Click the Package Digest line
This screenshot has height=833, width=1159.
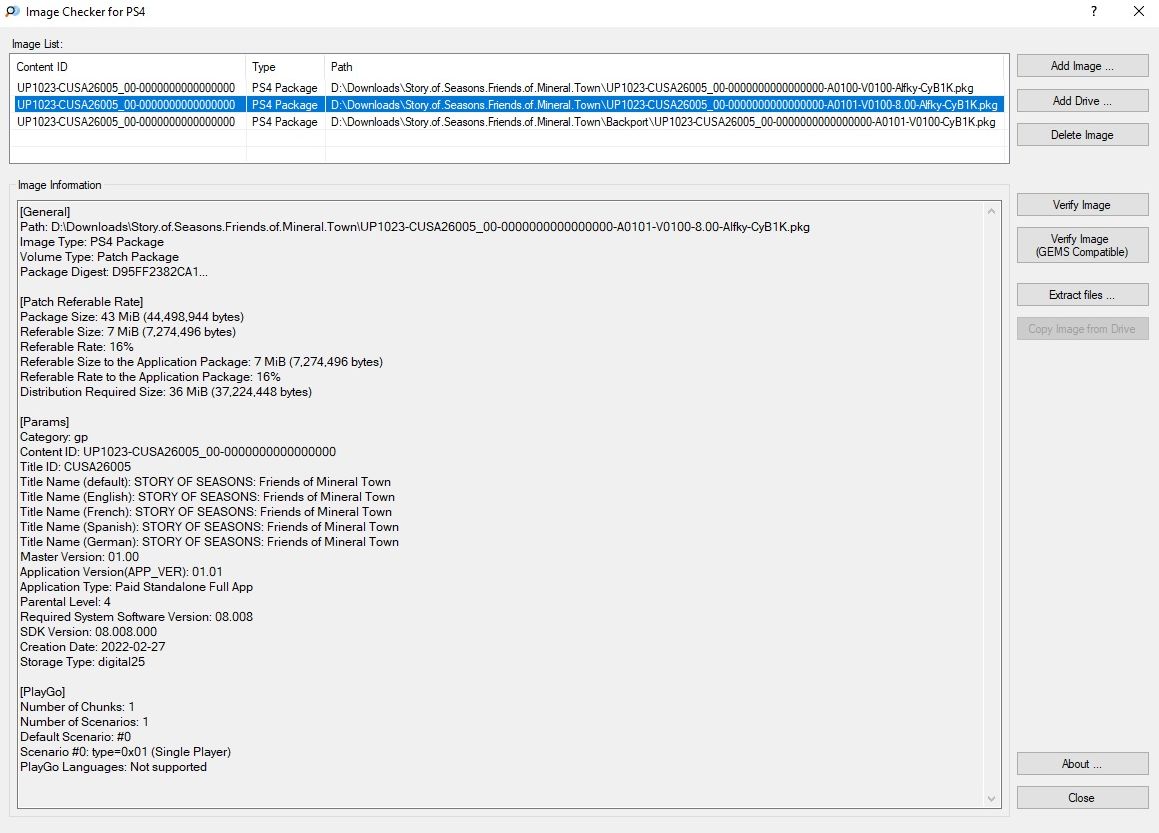pyautogui.click(x=114, y=271)
